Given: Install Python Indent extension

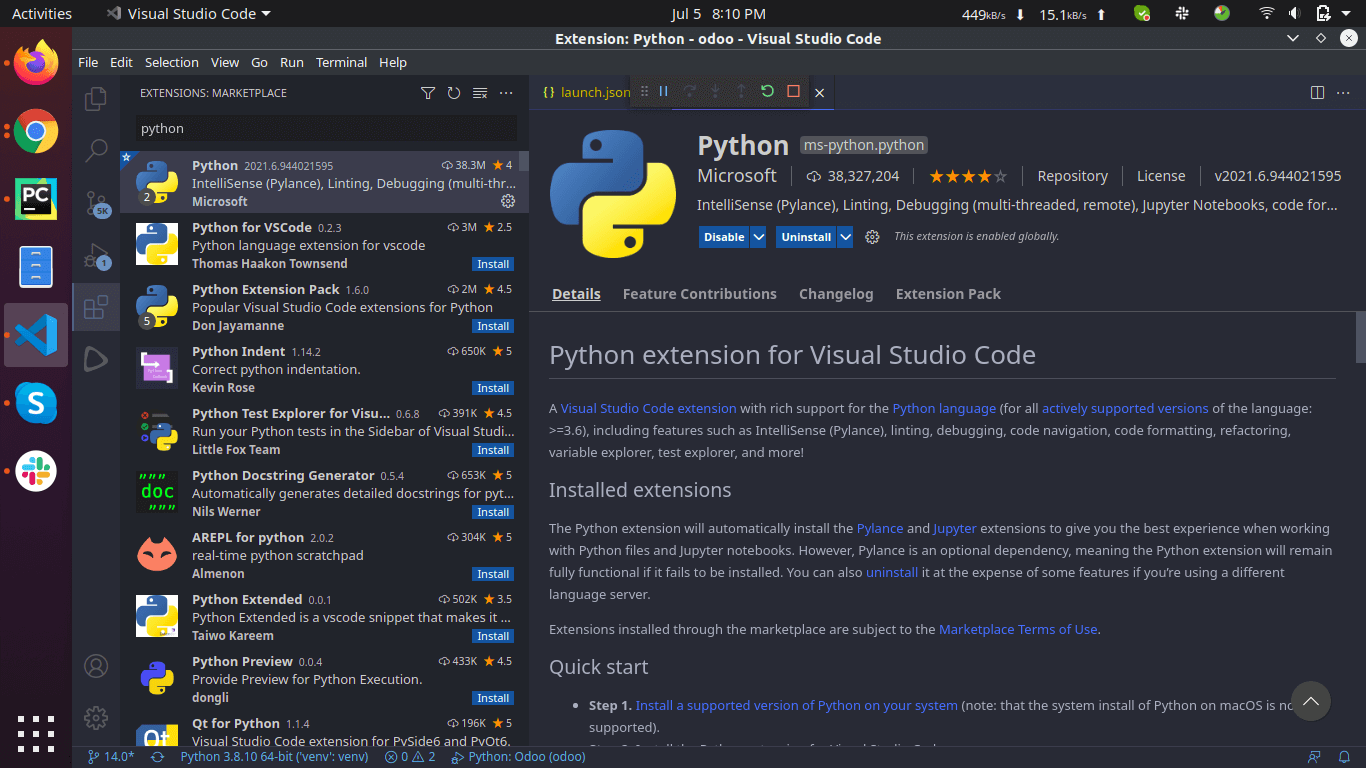Looking at the screenshot, I should coord(493,388).
